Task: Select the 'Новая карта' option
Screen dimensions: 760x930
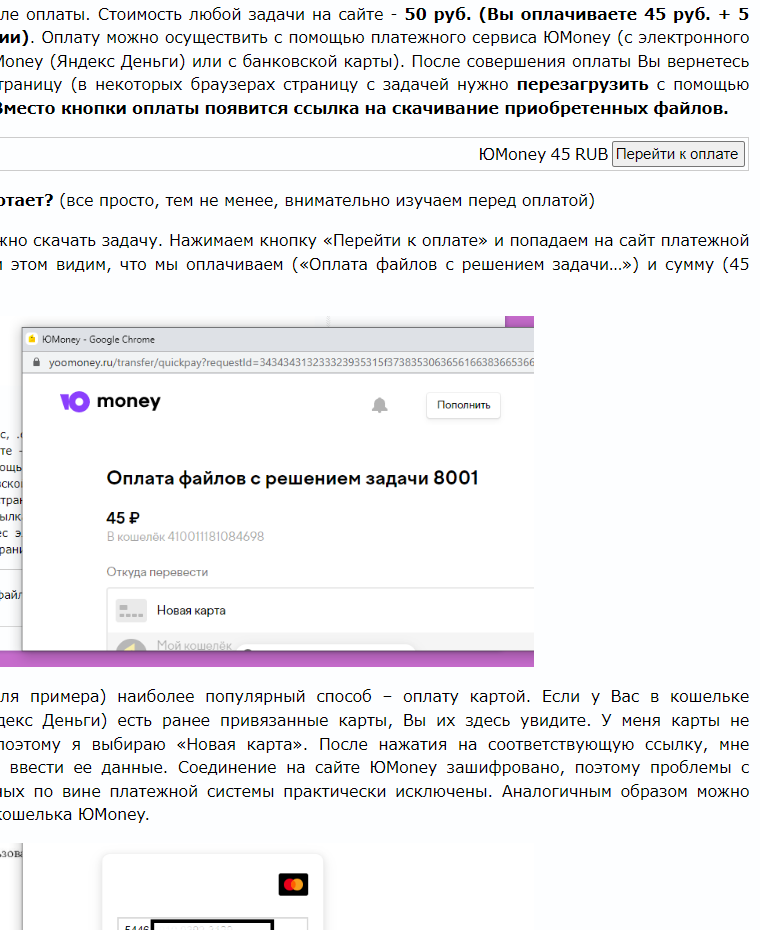Action: (x=320, y=610)
